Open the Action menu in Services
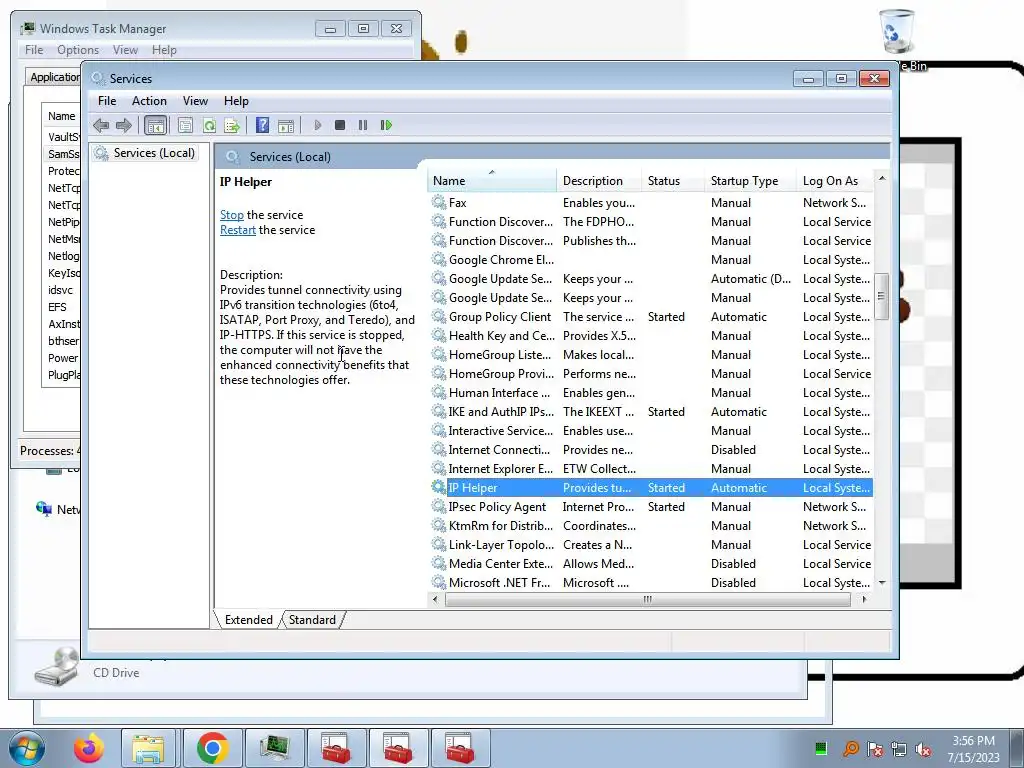The image size is (1024, 768). 149,101
